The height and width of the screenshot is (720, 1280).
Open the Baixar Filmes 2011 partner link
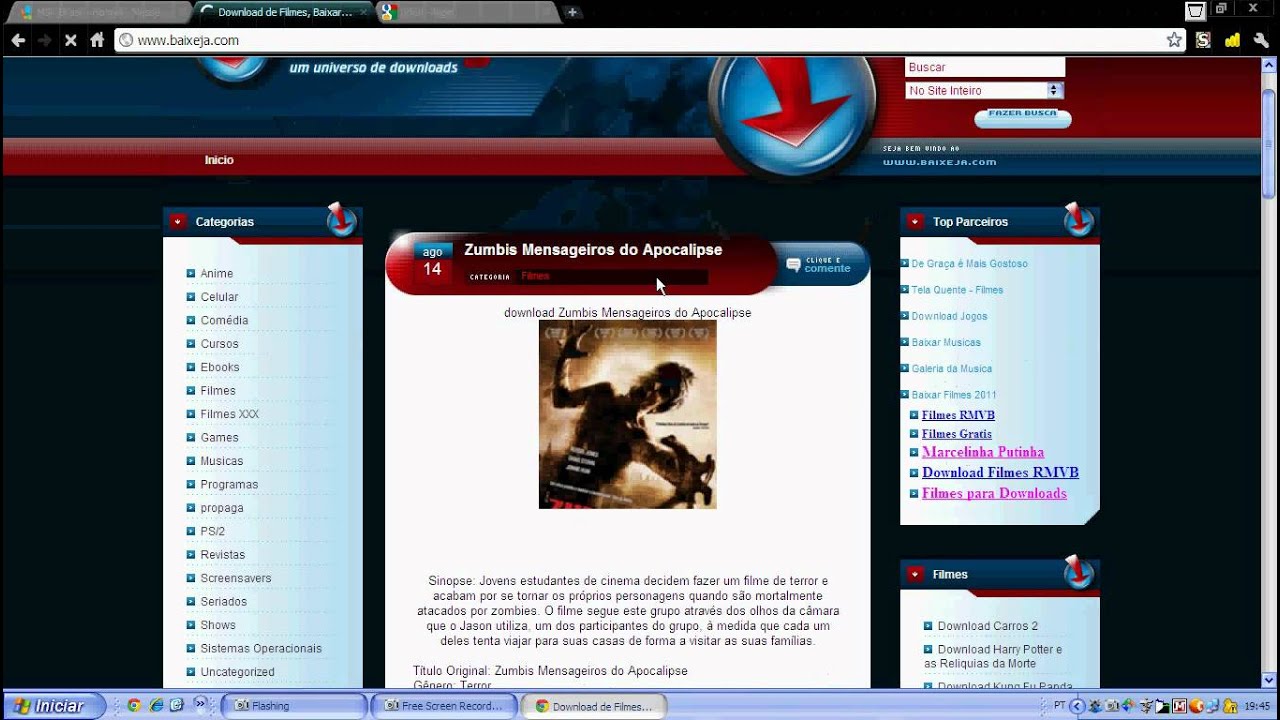pyautogui.click(x=953, y=394)
